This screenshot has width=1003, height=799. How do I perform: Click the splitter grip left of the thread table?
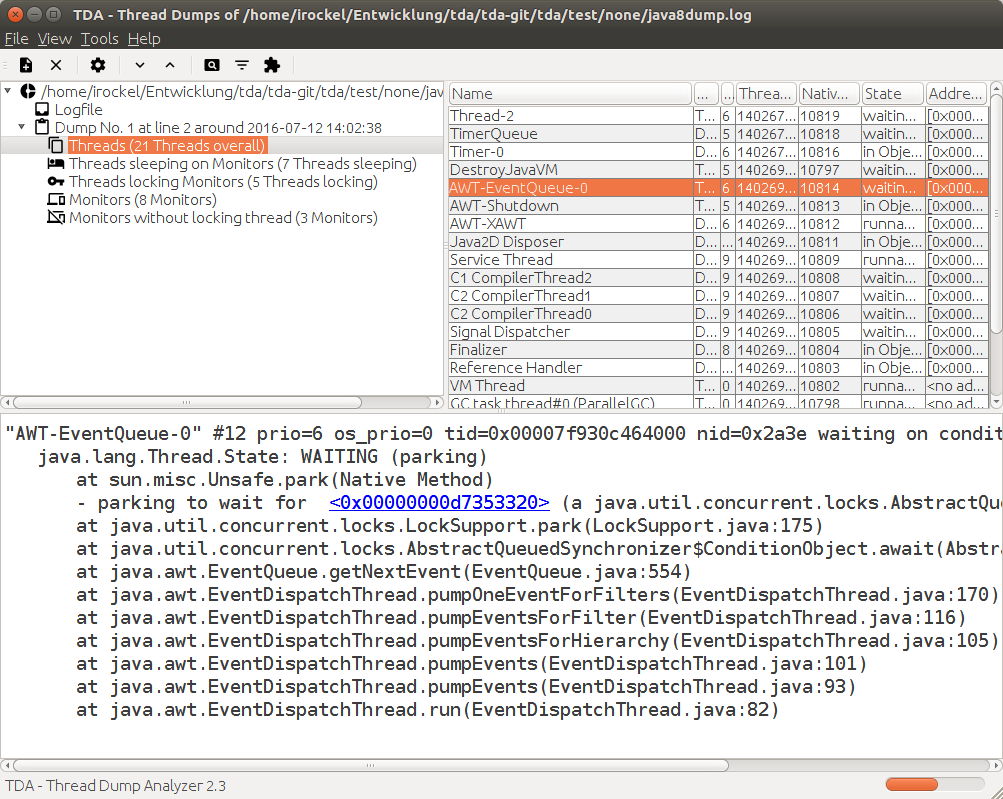(446, 244)
